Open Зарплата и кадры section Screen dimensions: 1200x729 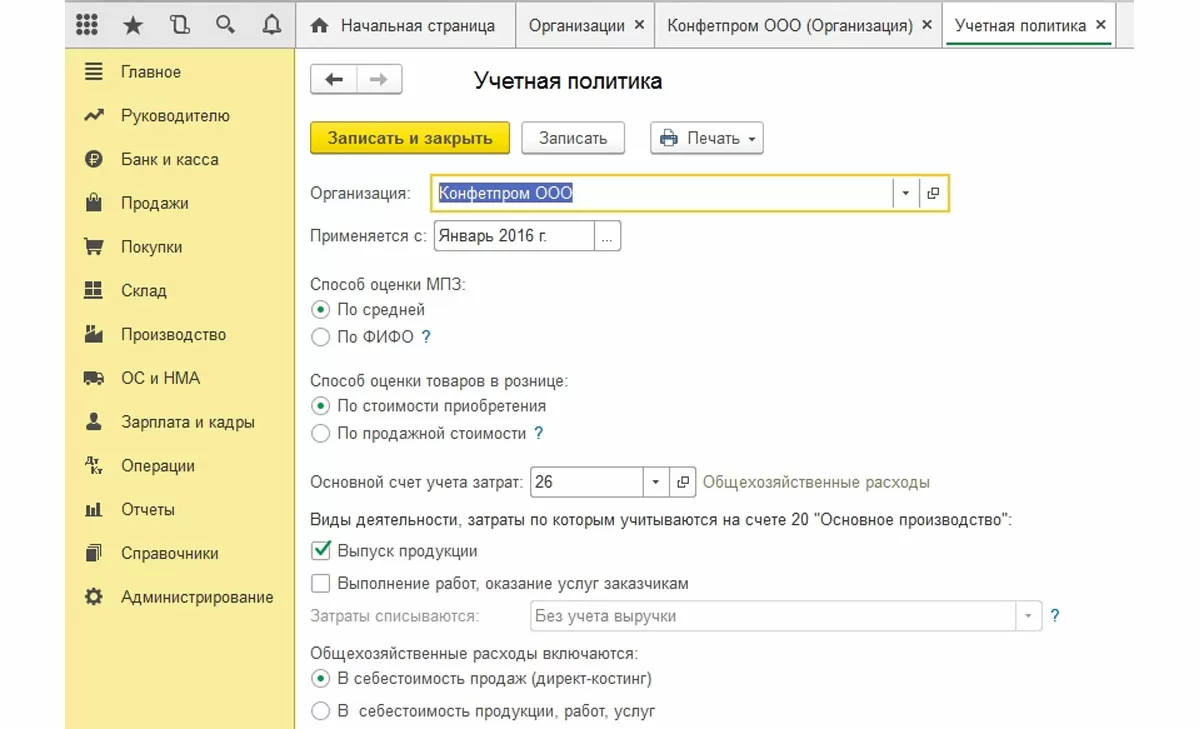[x=187, y=422]
